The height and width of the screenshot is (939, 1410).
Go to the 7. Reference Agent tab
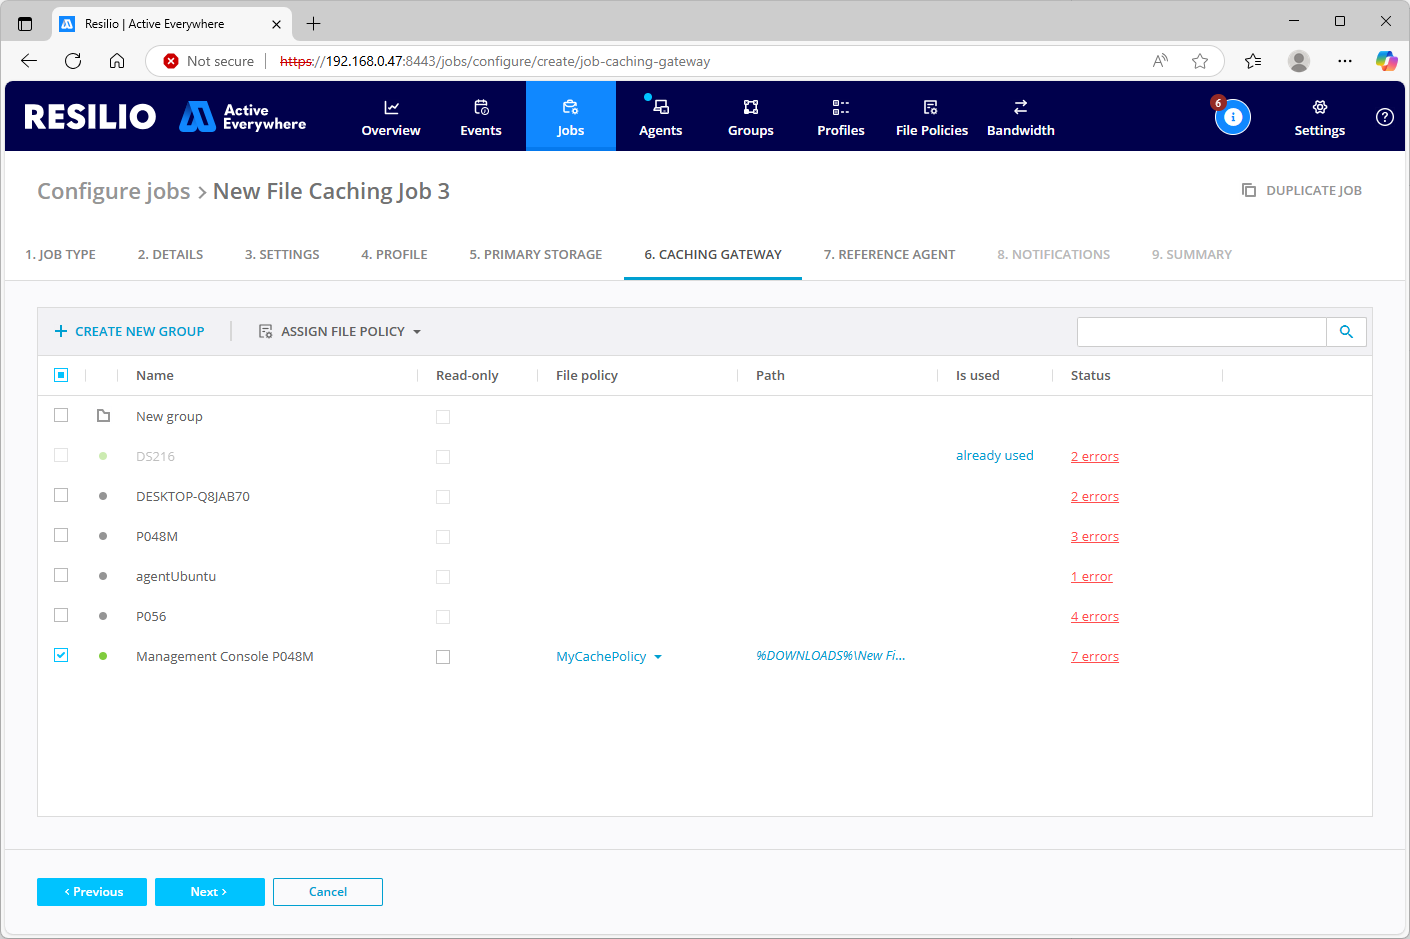(x=889, y=255)
